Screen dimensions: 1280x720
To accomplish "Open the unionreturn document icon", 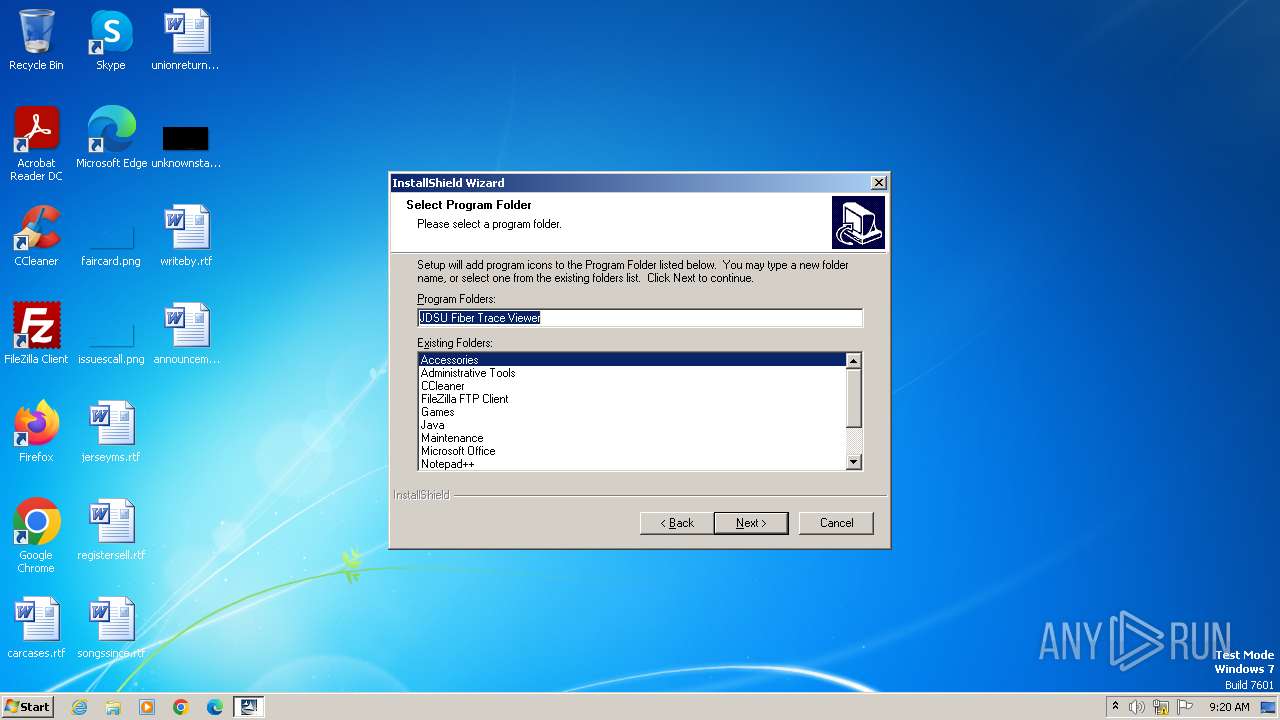I will tap(185, 40).
